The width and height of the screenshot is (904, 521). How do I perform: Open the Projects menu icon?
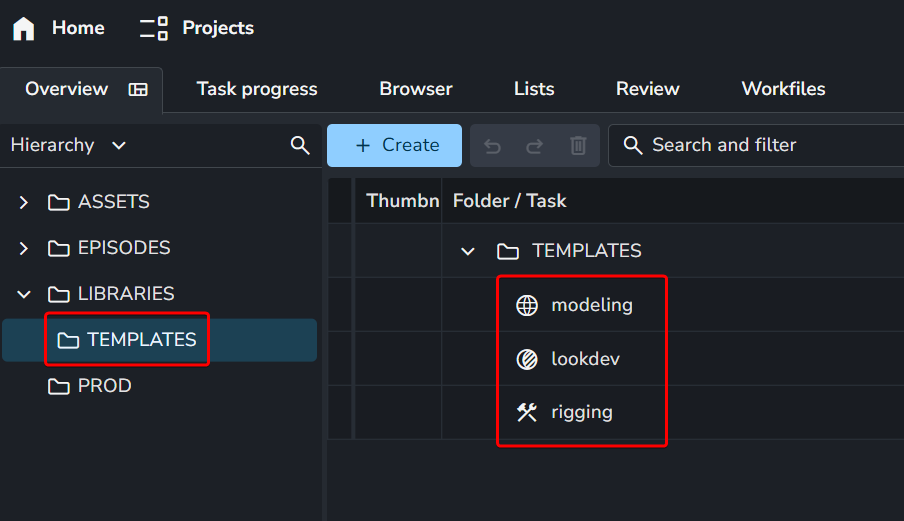(x=154, y=28)
